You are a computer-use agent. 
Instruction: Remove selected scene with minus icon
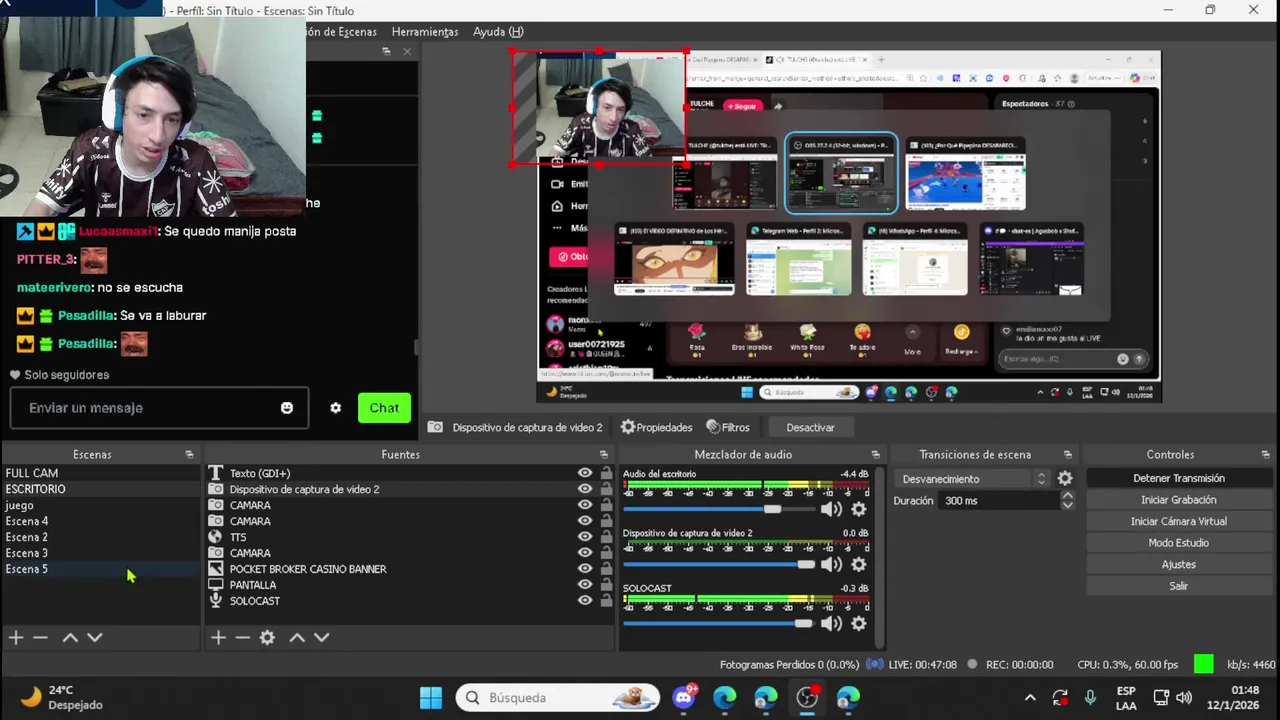point(40,637)
